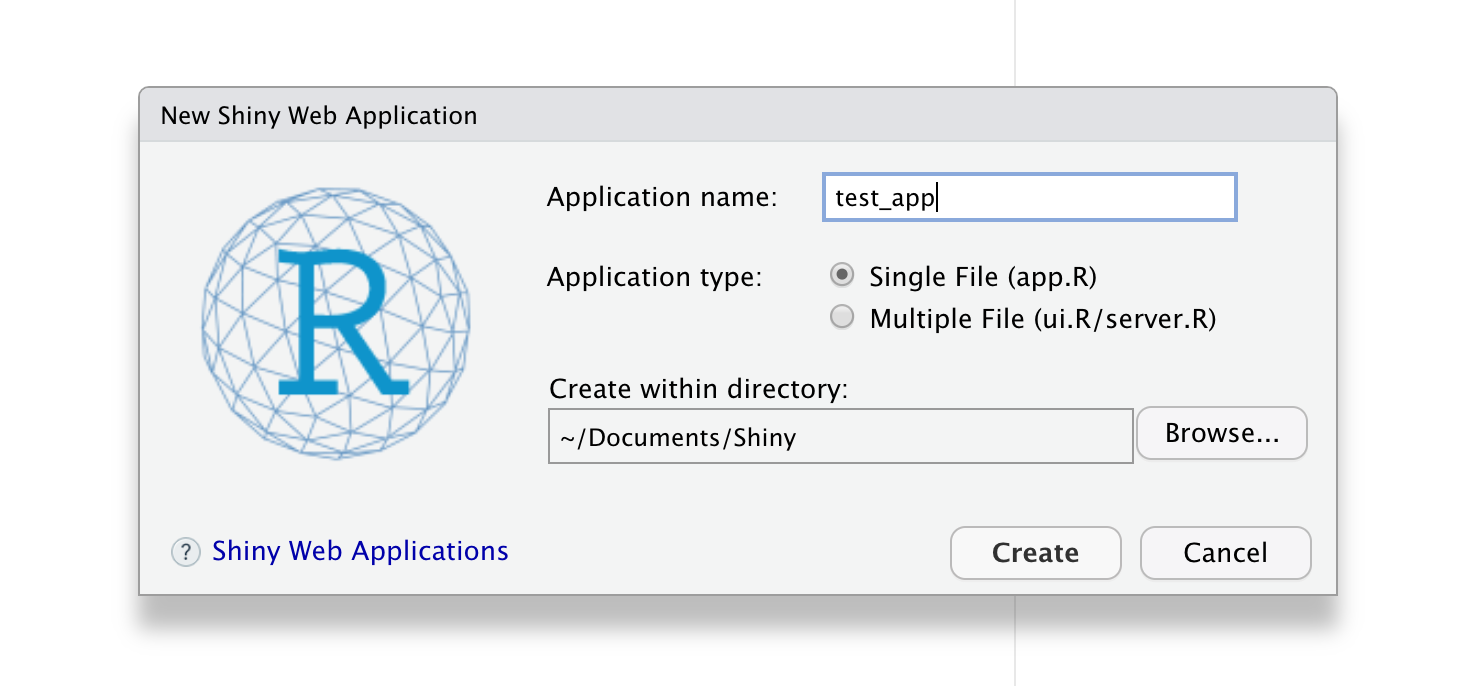Image resolution: width=1460 pixels, height=686 pixels.
Task: Dismiss the dialog with Cancel
Action: pyautogui.click(x=1225, y=553)
